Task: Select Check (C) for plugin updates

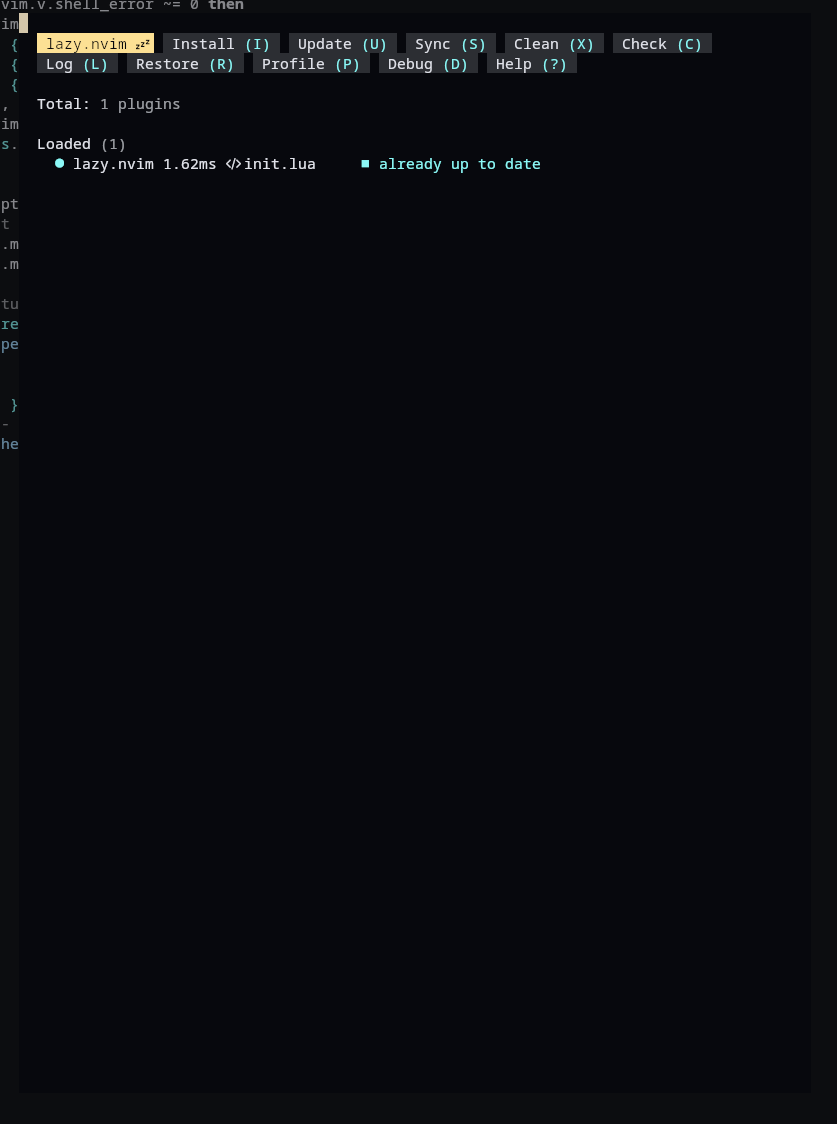Action: (x=662, y=44)
